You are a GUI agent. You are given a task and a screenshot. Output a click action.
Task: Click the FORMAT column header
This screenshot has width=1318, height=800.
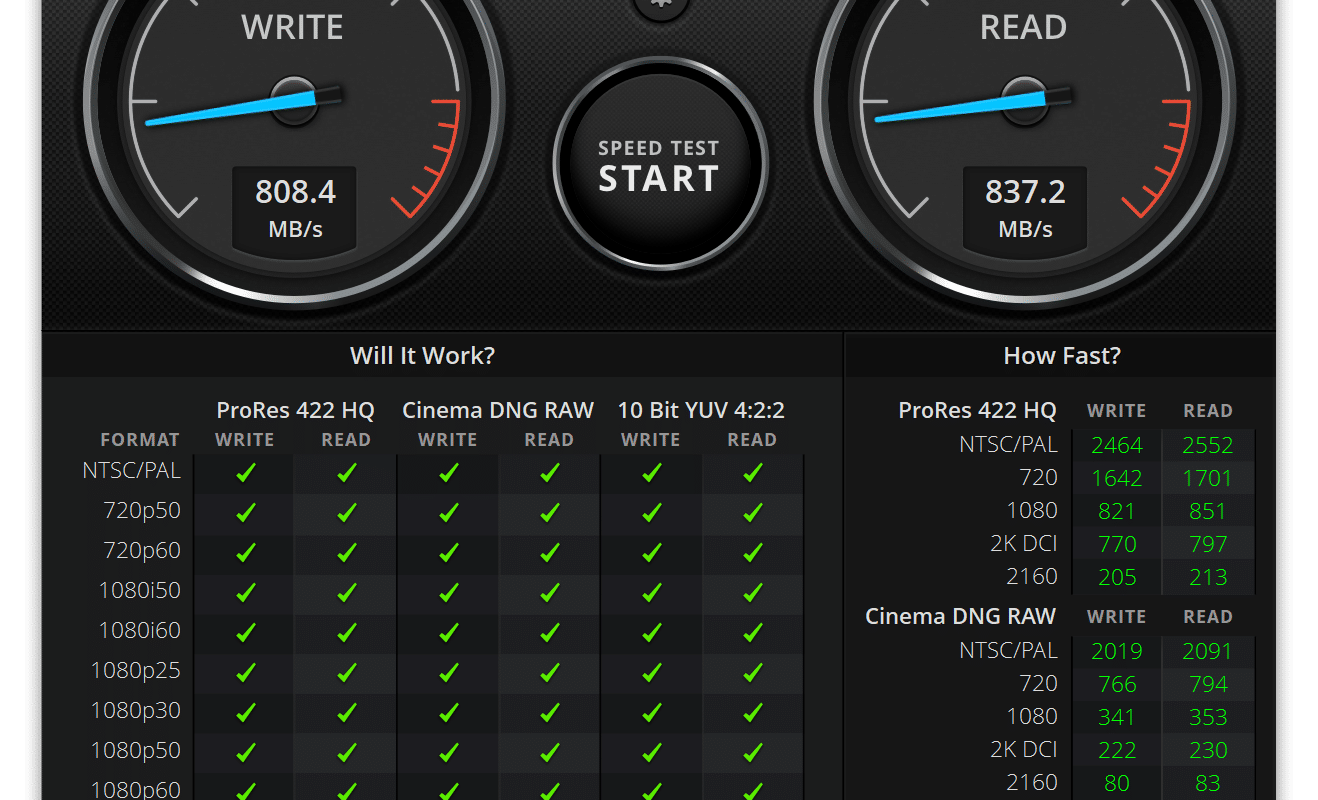pos(140,440)
